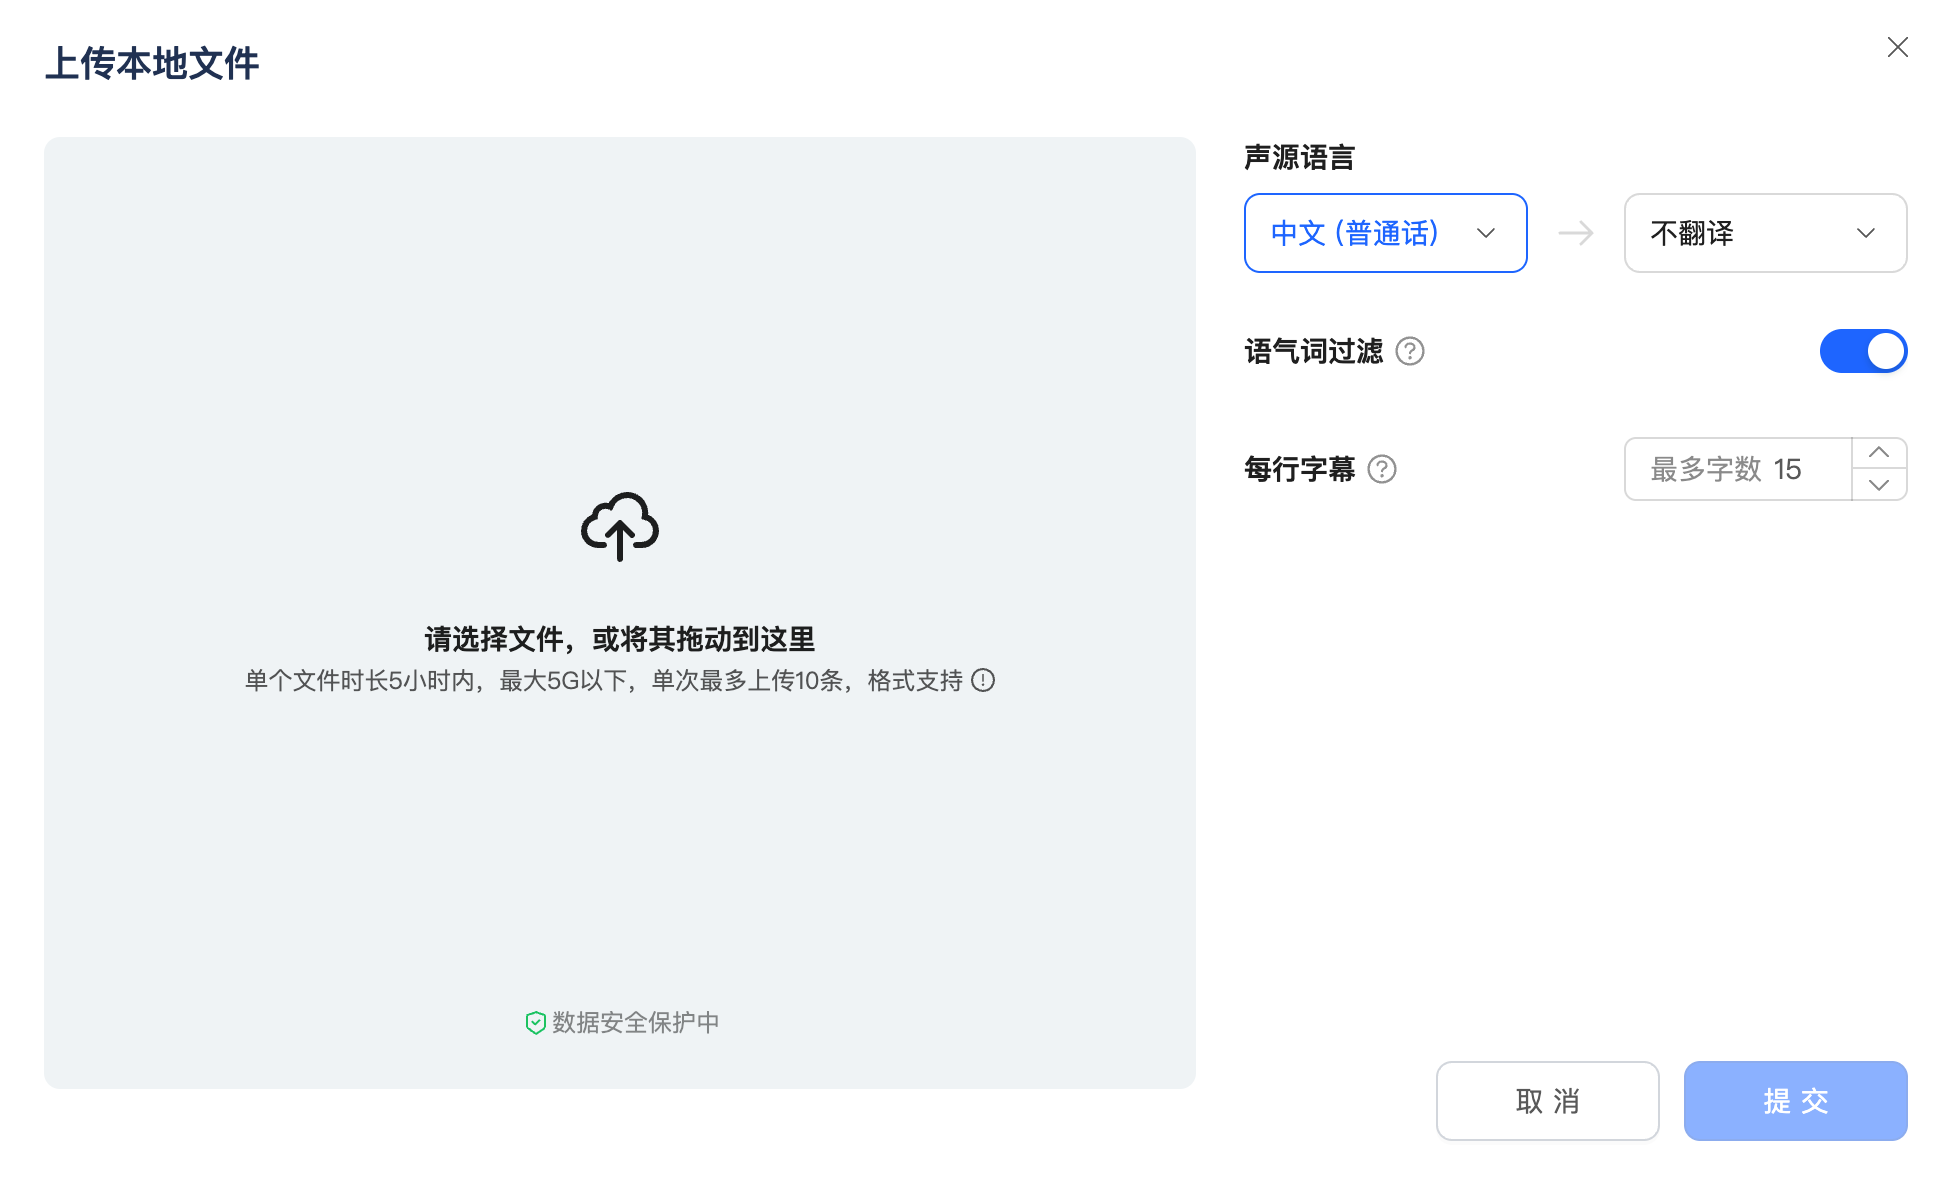Click the 取消 button
The image size is (1938, 1178).
1547,1101
